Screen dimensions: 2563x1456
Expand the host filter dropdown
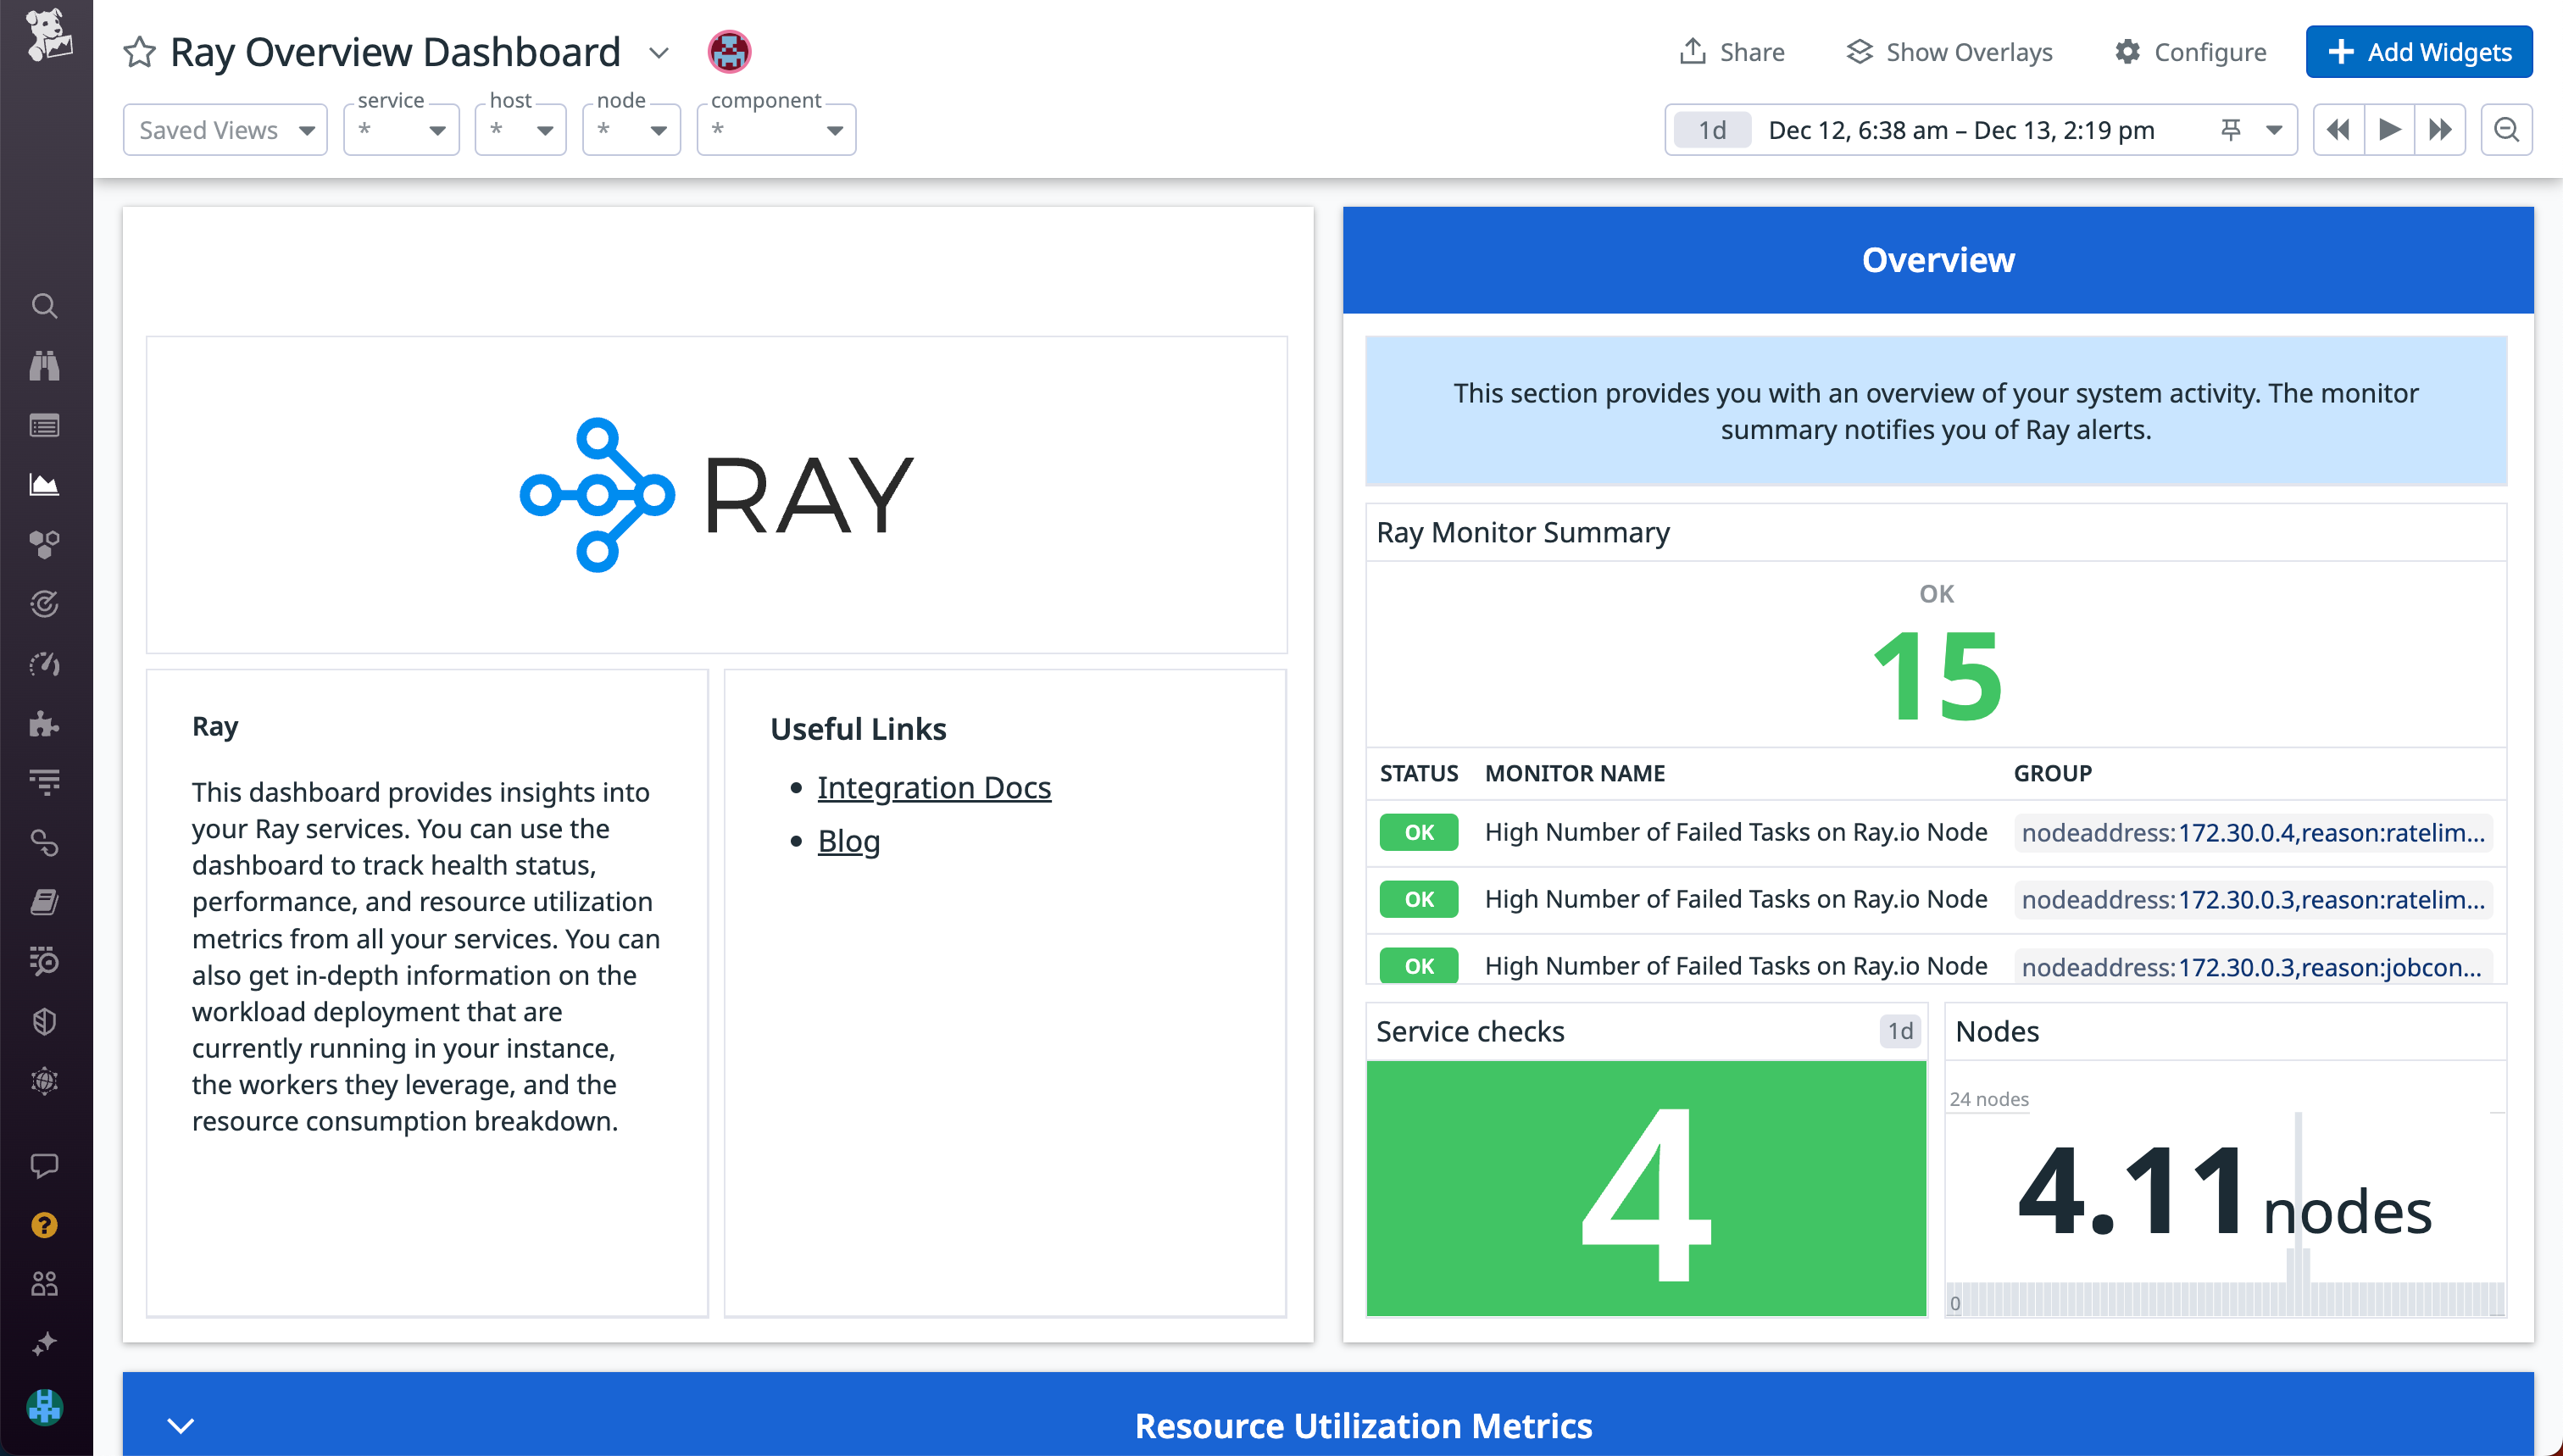[519, 129]
